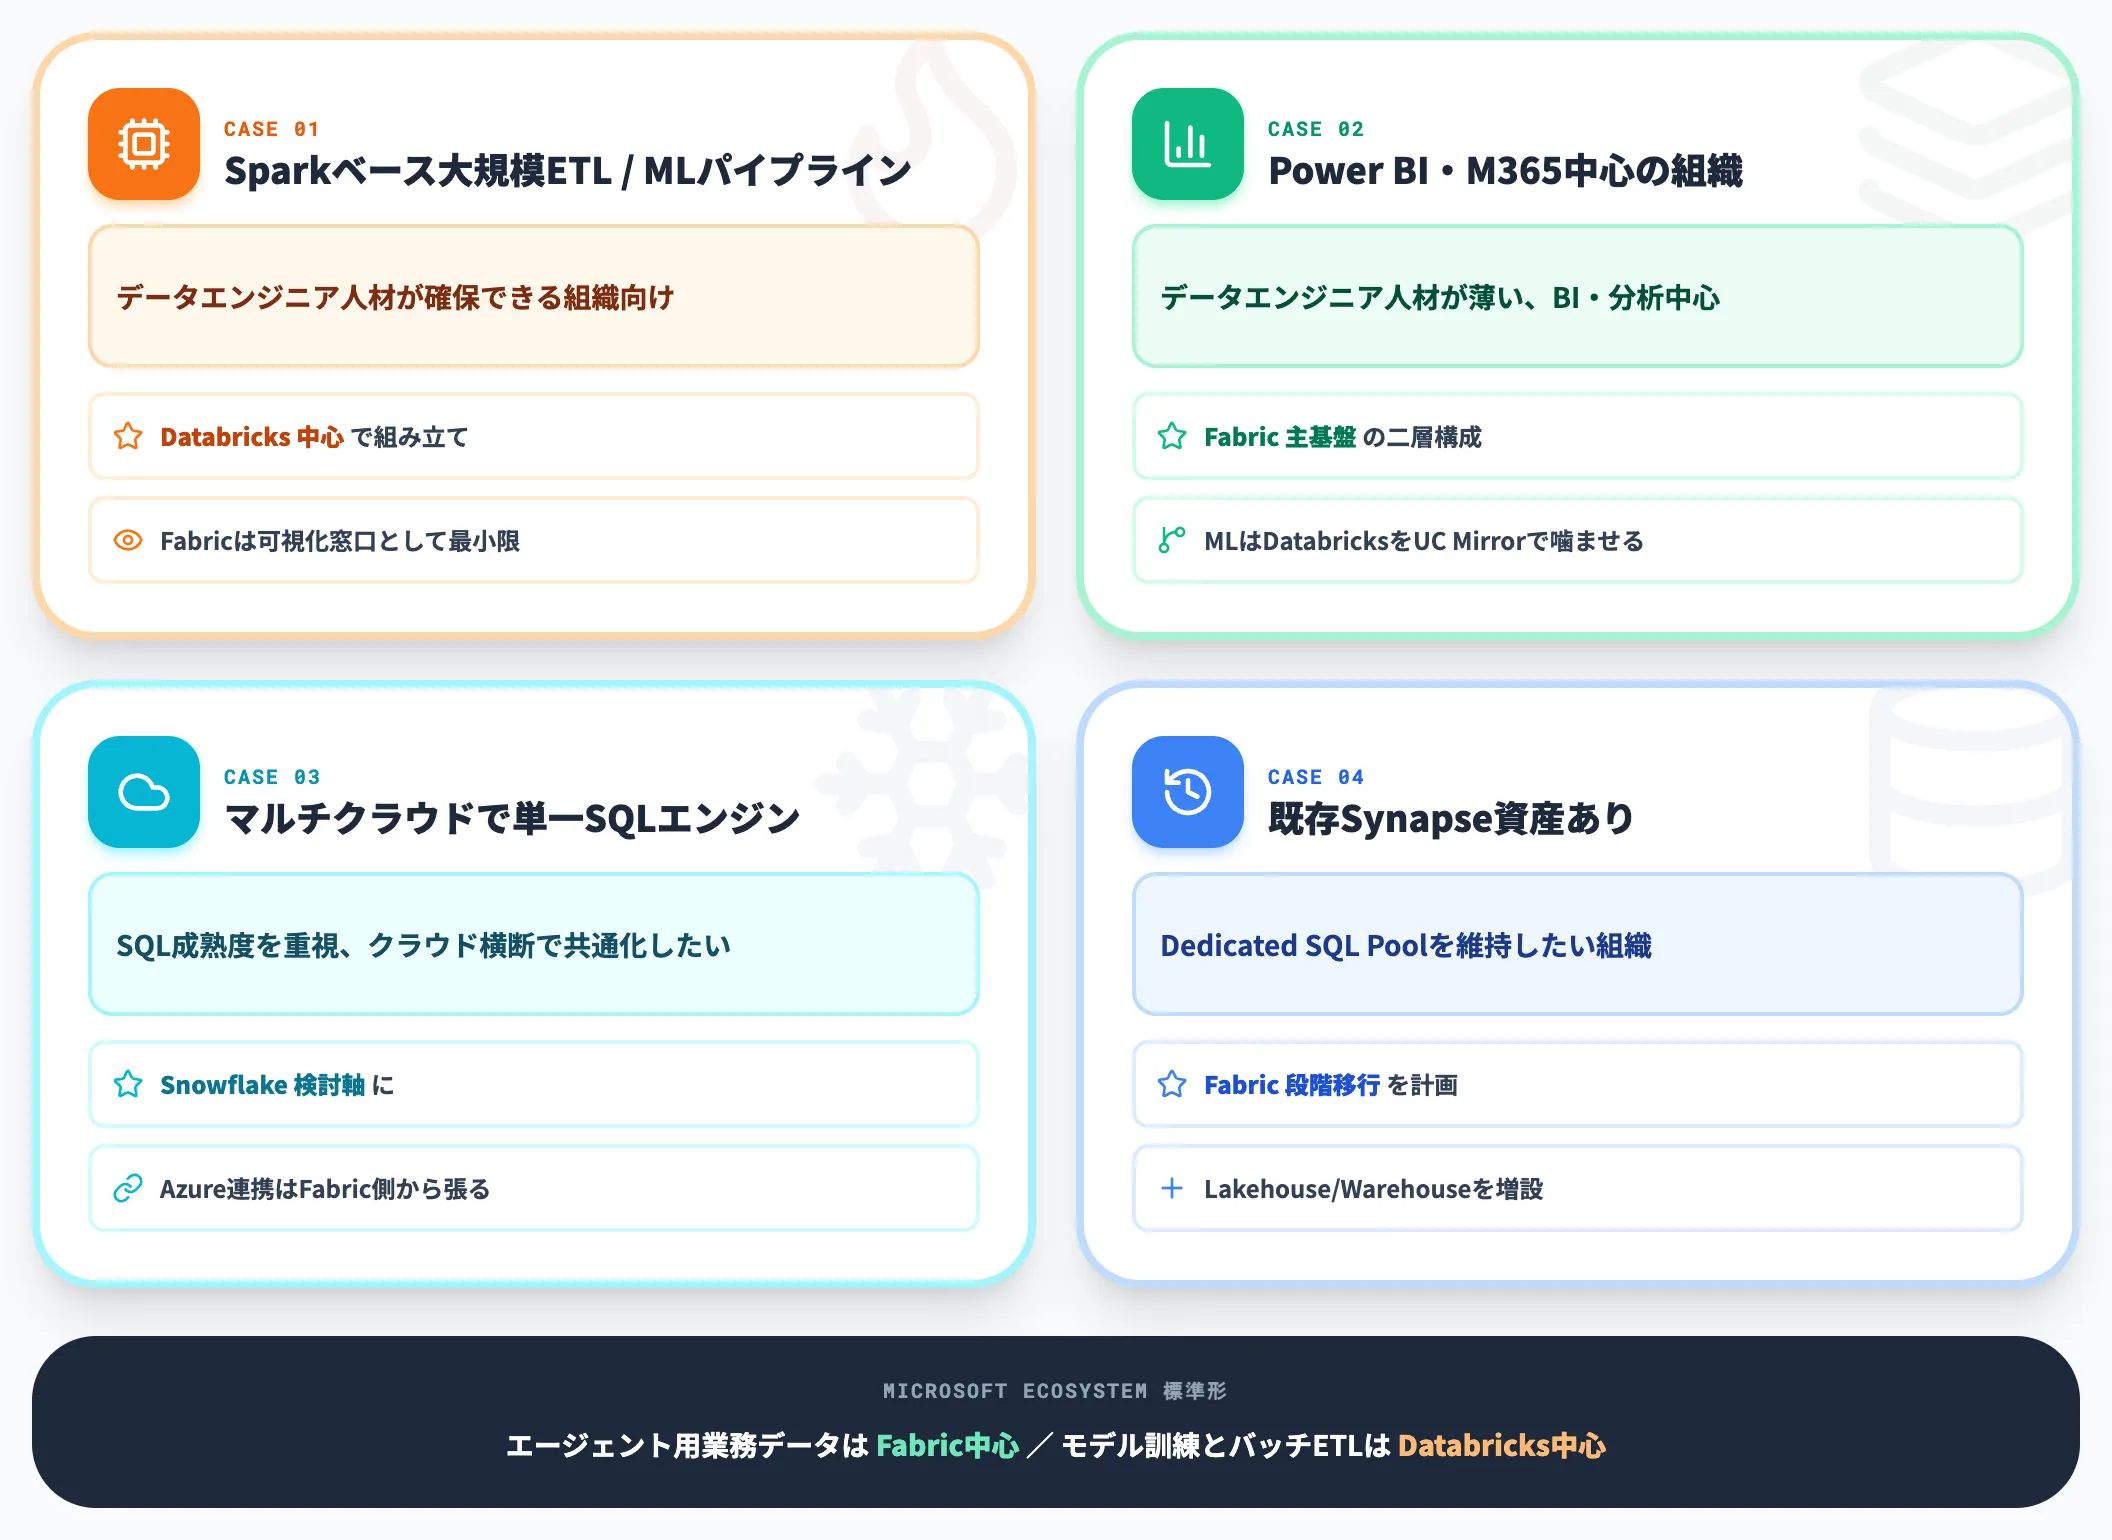
Task: Select the CASE 03 label
Action: coord(272,777)
